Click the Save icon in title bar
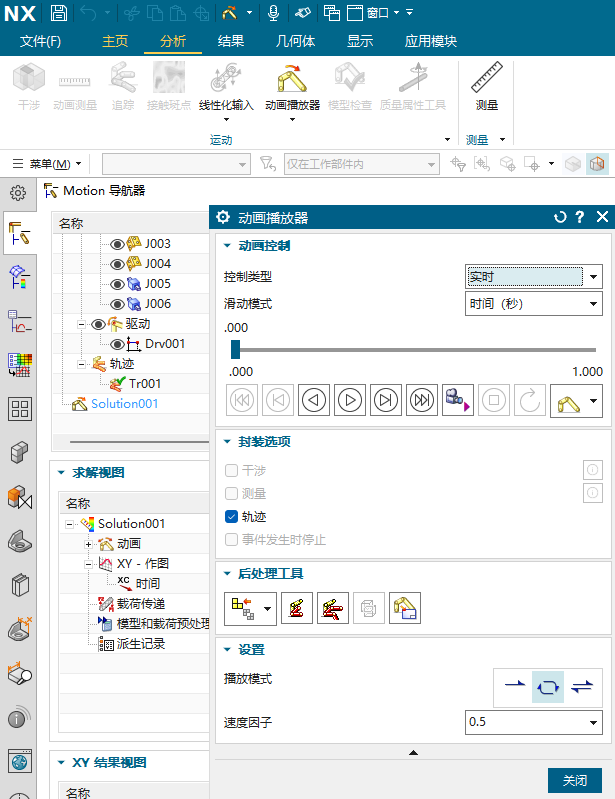 (59, 13)
